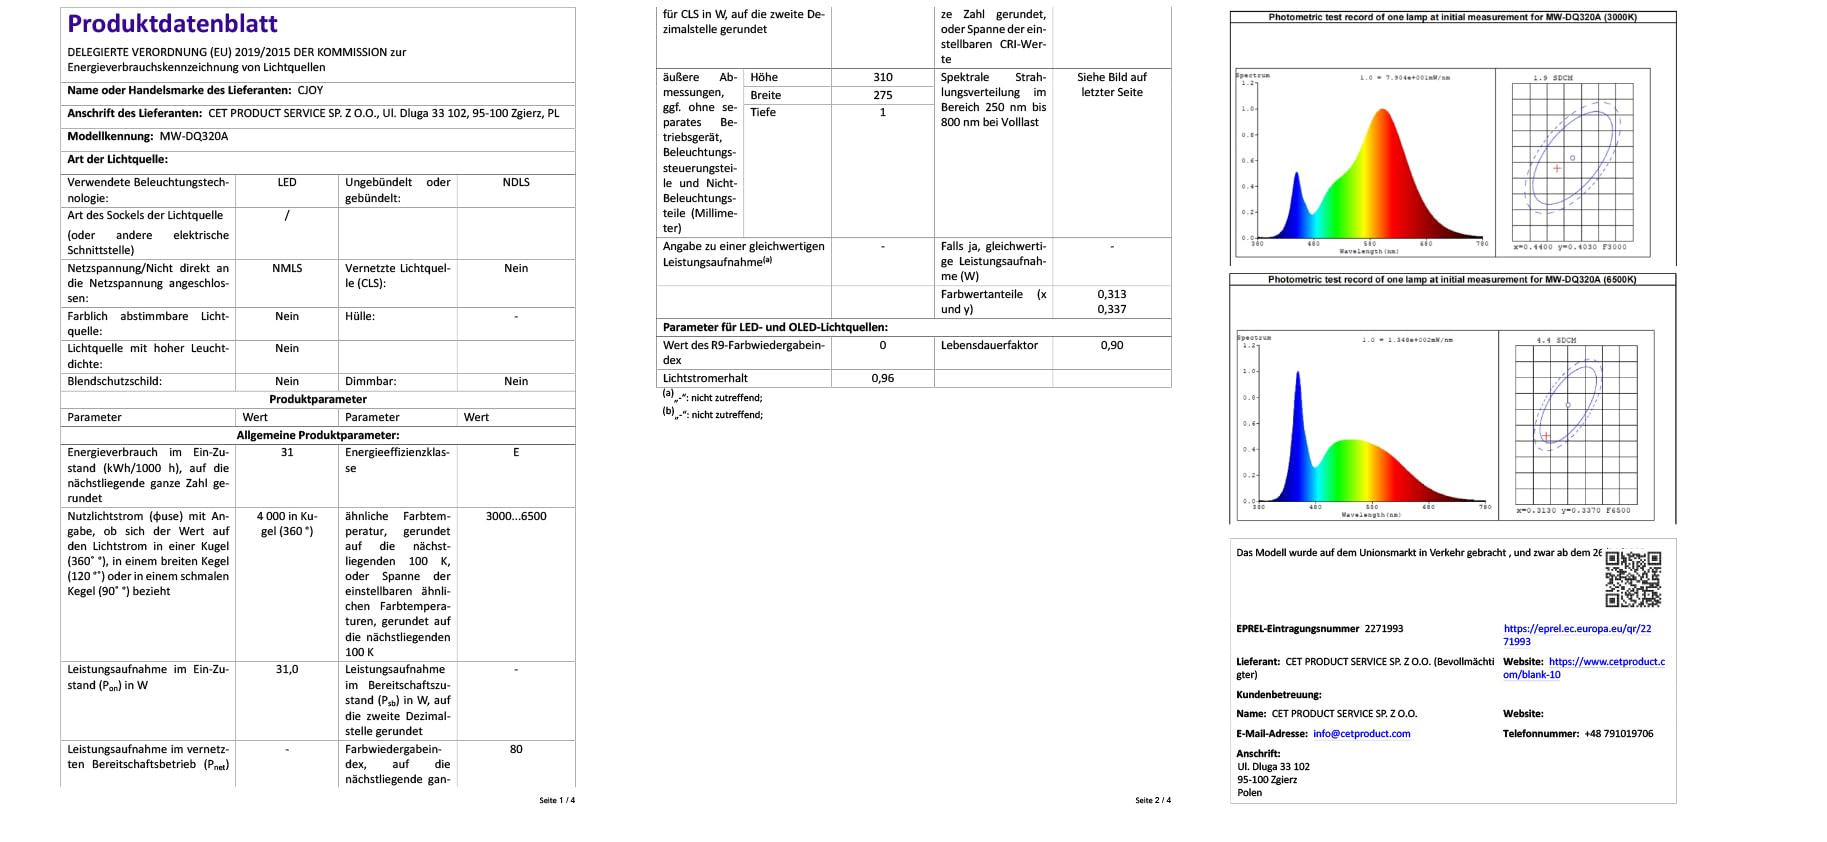Click the 6500K spectrum chart
The image size is (1827, 842).
click(x=1366, y=426)
